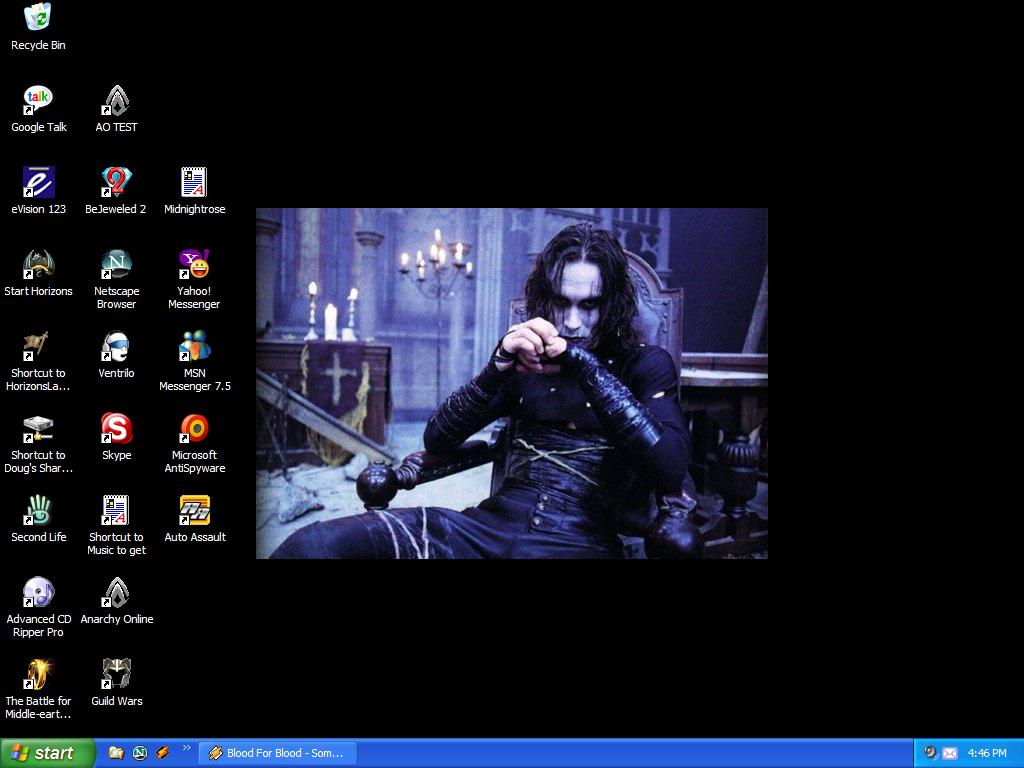Image resolution: width=1024 pixels, height=768 pixels.
Task: Click the Netscape Quick Launch icon
Action: click(x=140, y=753)
